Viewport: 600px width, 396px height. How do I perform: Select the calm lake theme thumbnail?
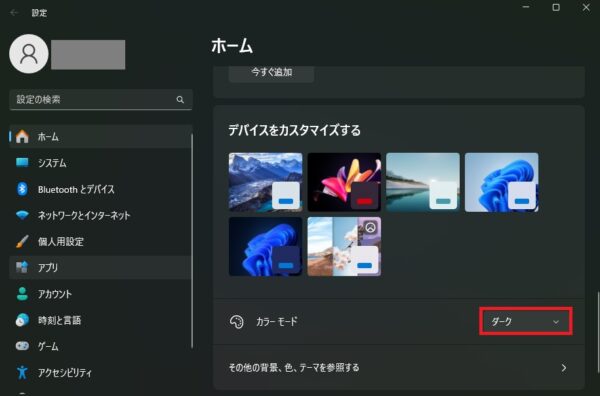423,182
